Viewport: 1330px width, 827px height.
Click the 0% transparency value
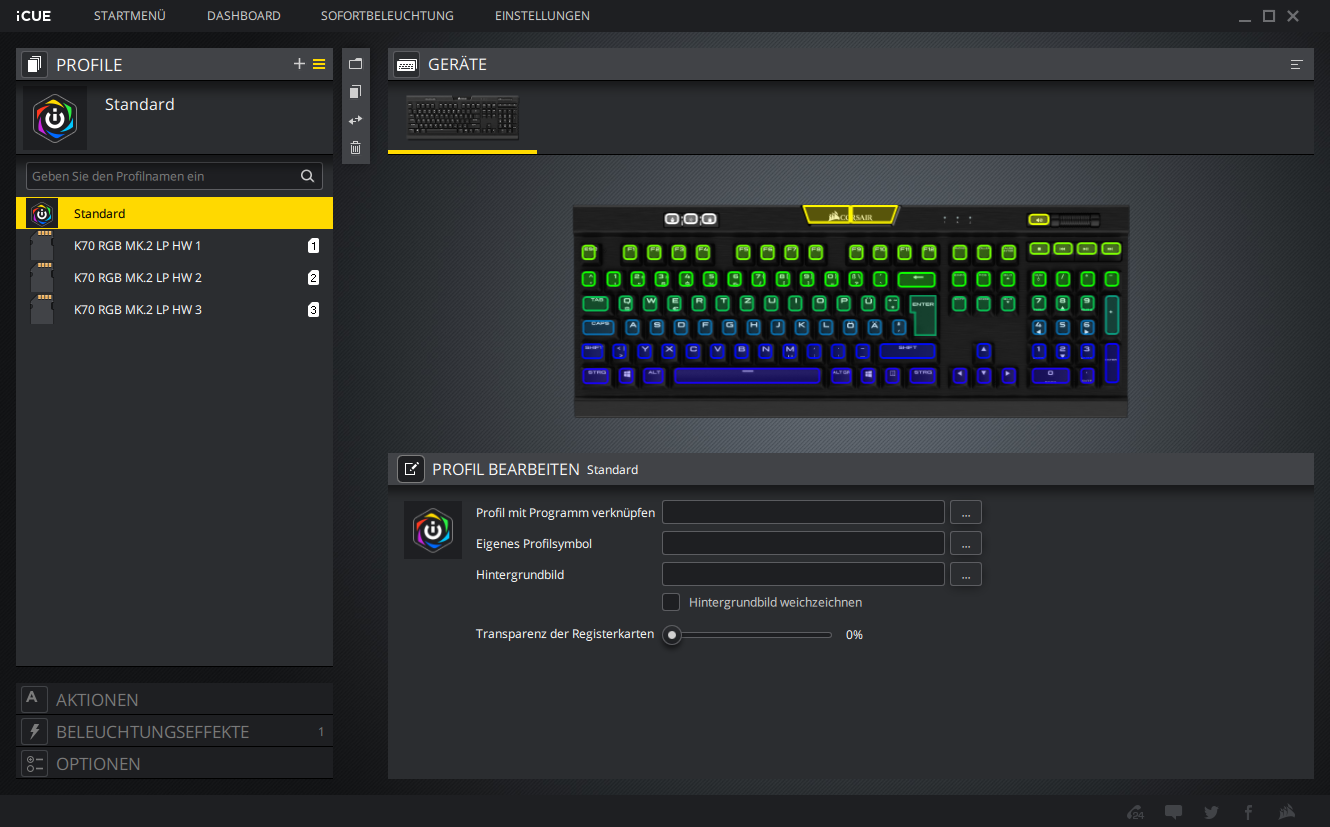point(854,634)
